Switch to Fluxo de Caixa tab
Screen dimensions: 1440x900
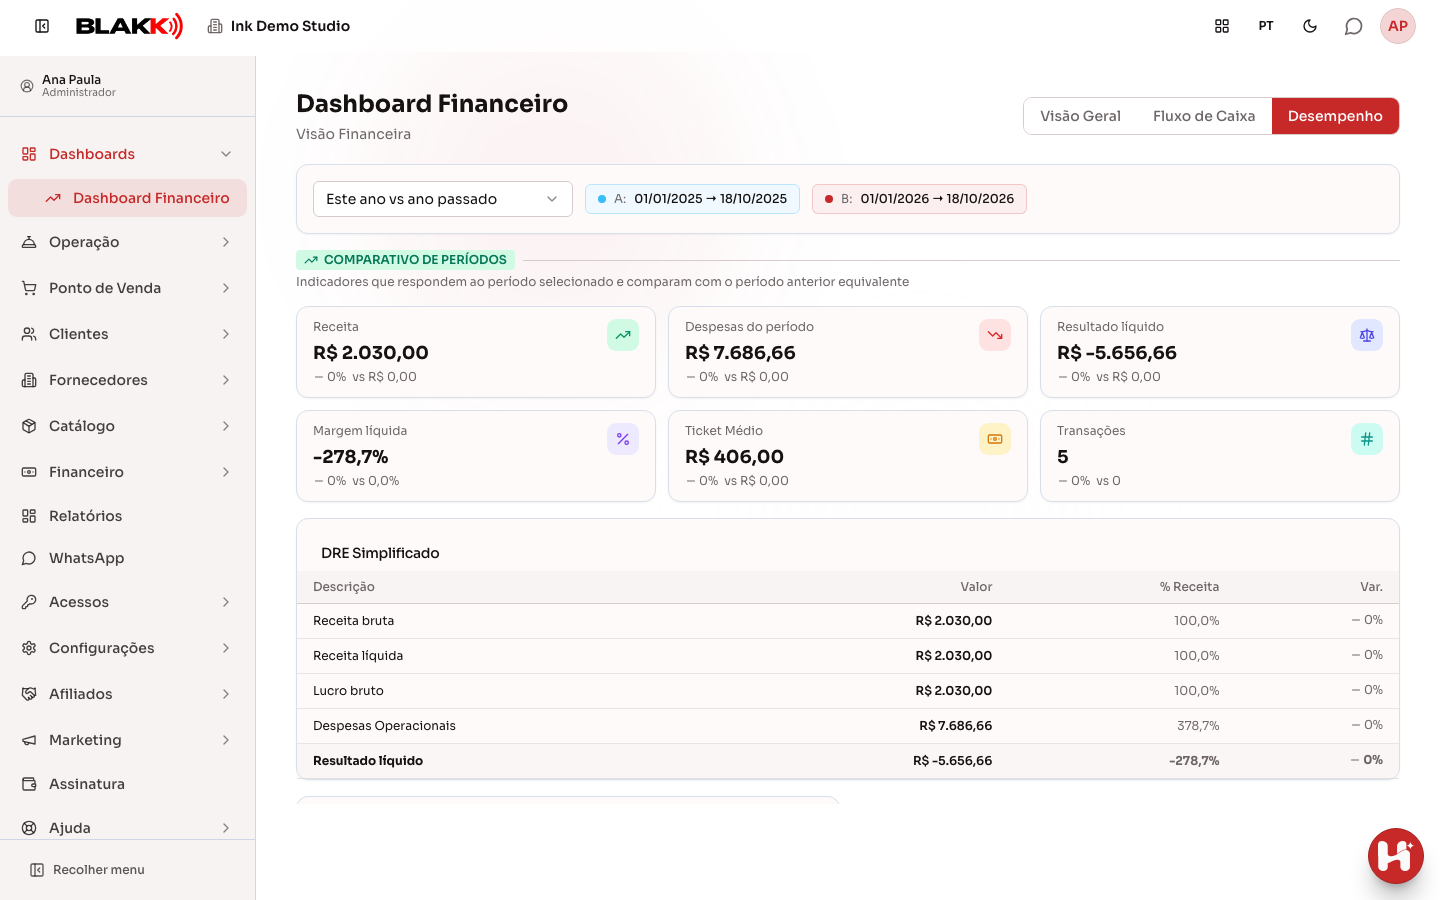[x=1204, y=116]
